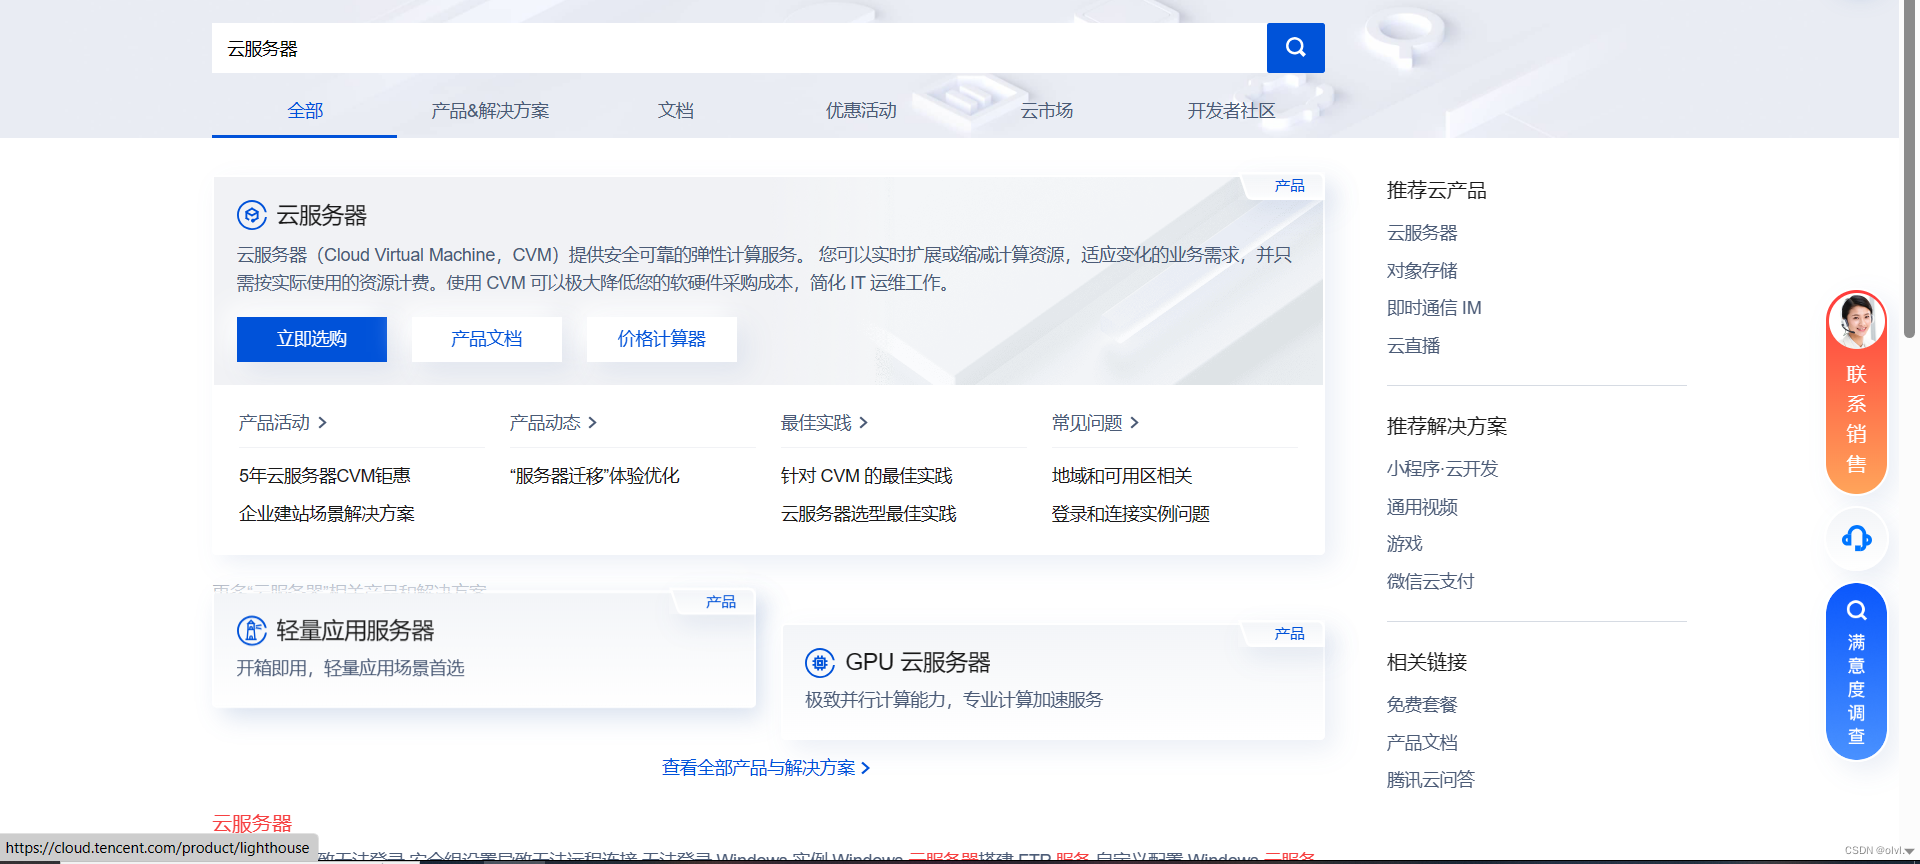
Task: Open 地域和可用区相关 link
Action: (1122, 476)
